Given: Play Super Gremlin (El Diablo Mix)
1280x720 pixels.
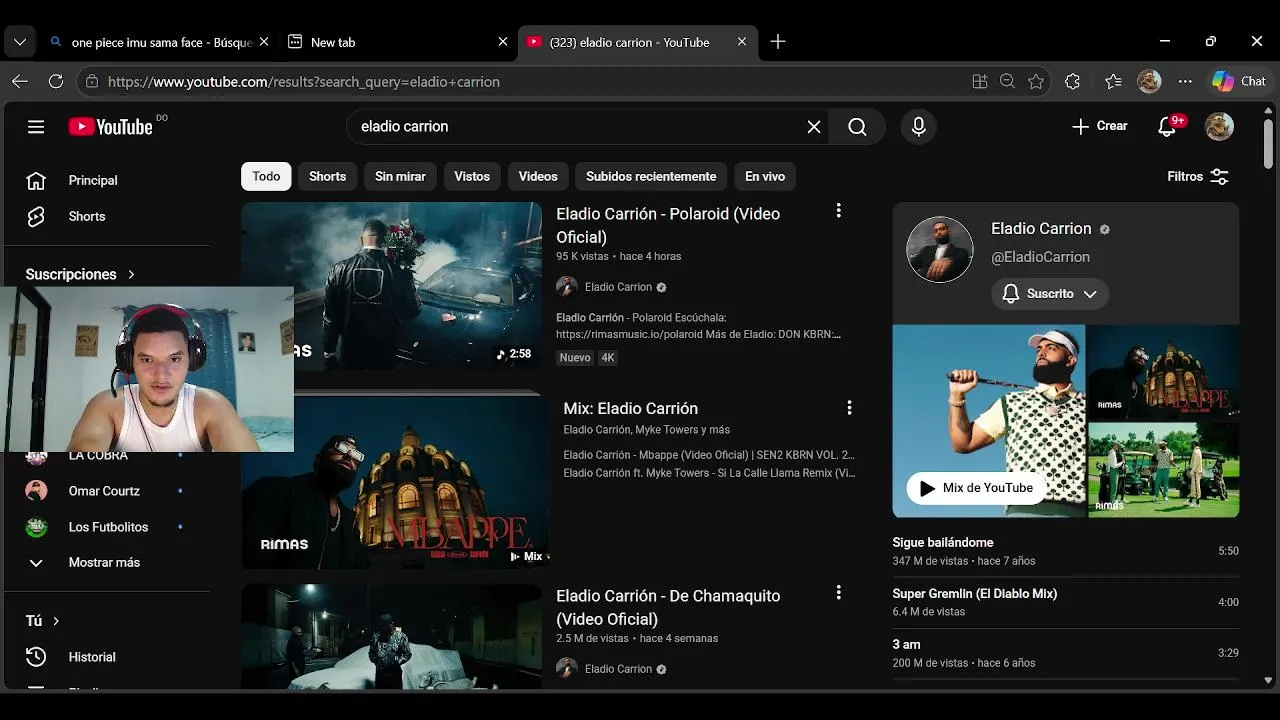Looking at the screenshot, I should 1065,602.
